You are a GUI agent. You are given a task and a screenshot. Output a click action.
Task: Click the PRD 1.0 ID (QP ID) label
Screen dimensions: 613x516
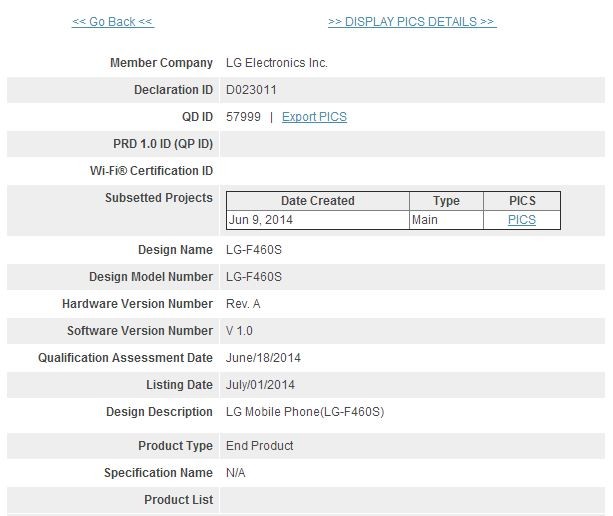[x=163, y=144]
